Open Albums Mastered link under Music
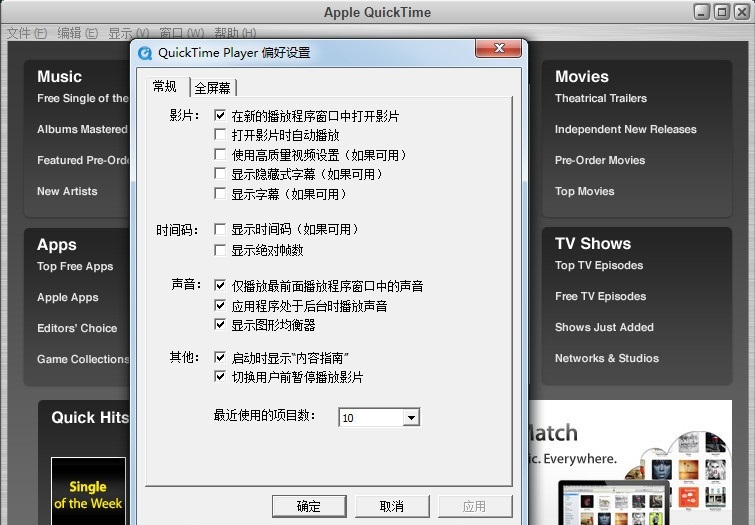This screenshot has width=755, height=525. 82,129
